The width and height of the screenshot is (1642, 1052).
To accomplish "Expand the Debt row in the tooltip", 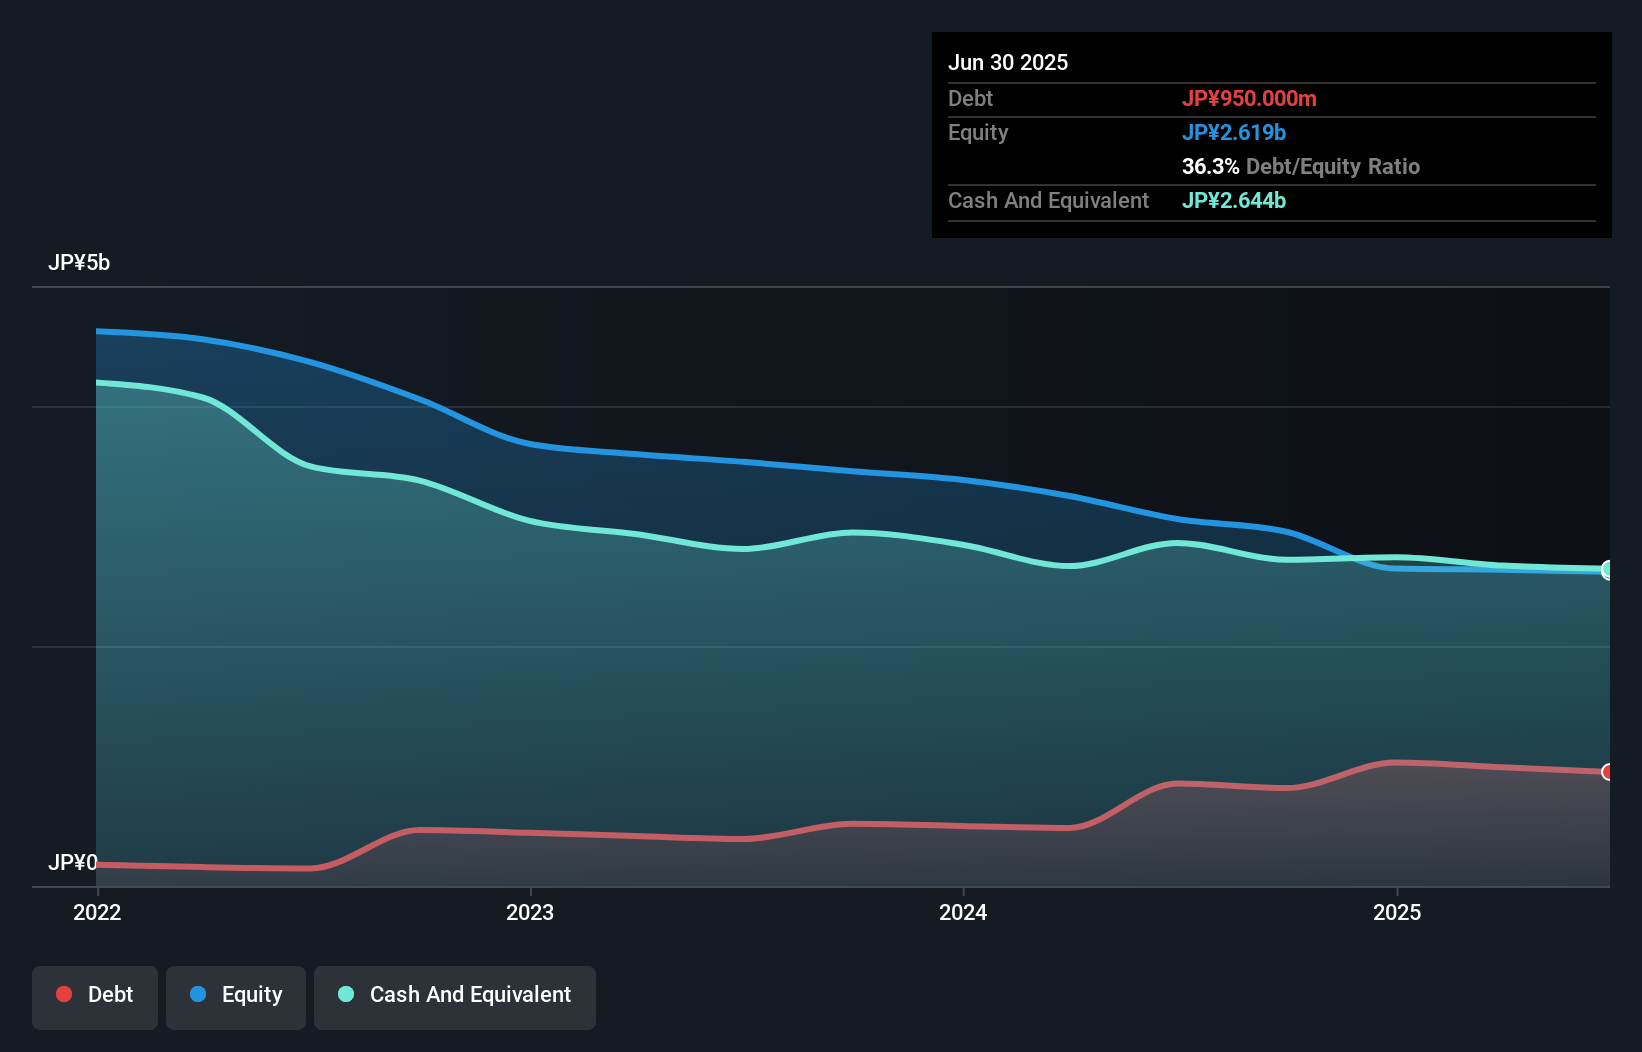I will point(970,98).
